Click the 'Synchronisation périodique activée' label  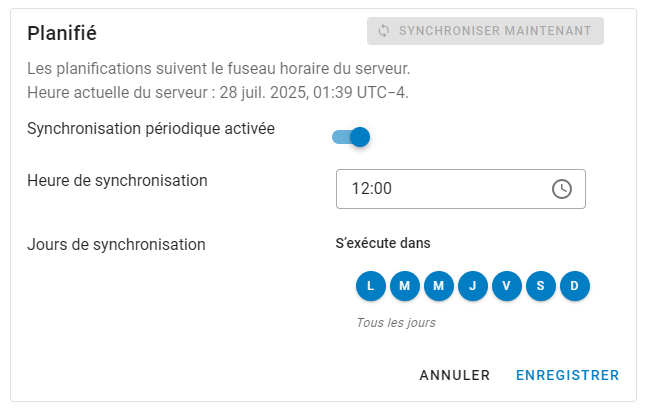151,129
